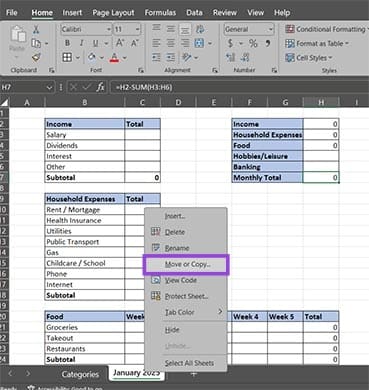Image resolution: width=369 pixels, height=390 pixels.
Task: Increase indent icon
Action: [170, 58]
